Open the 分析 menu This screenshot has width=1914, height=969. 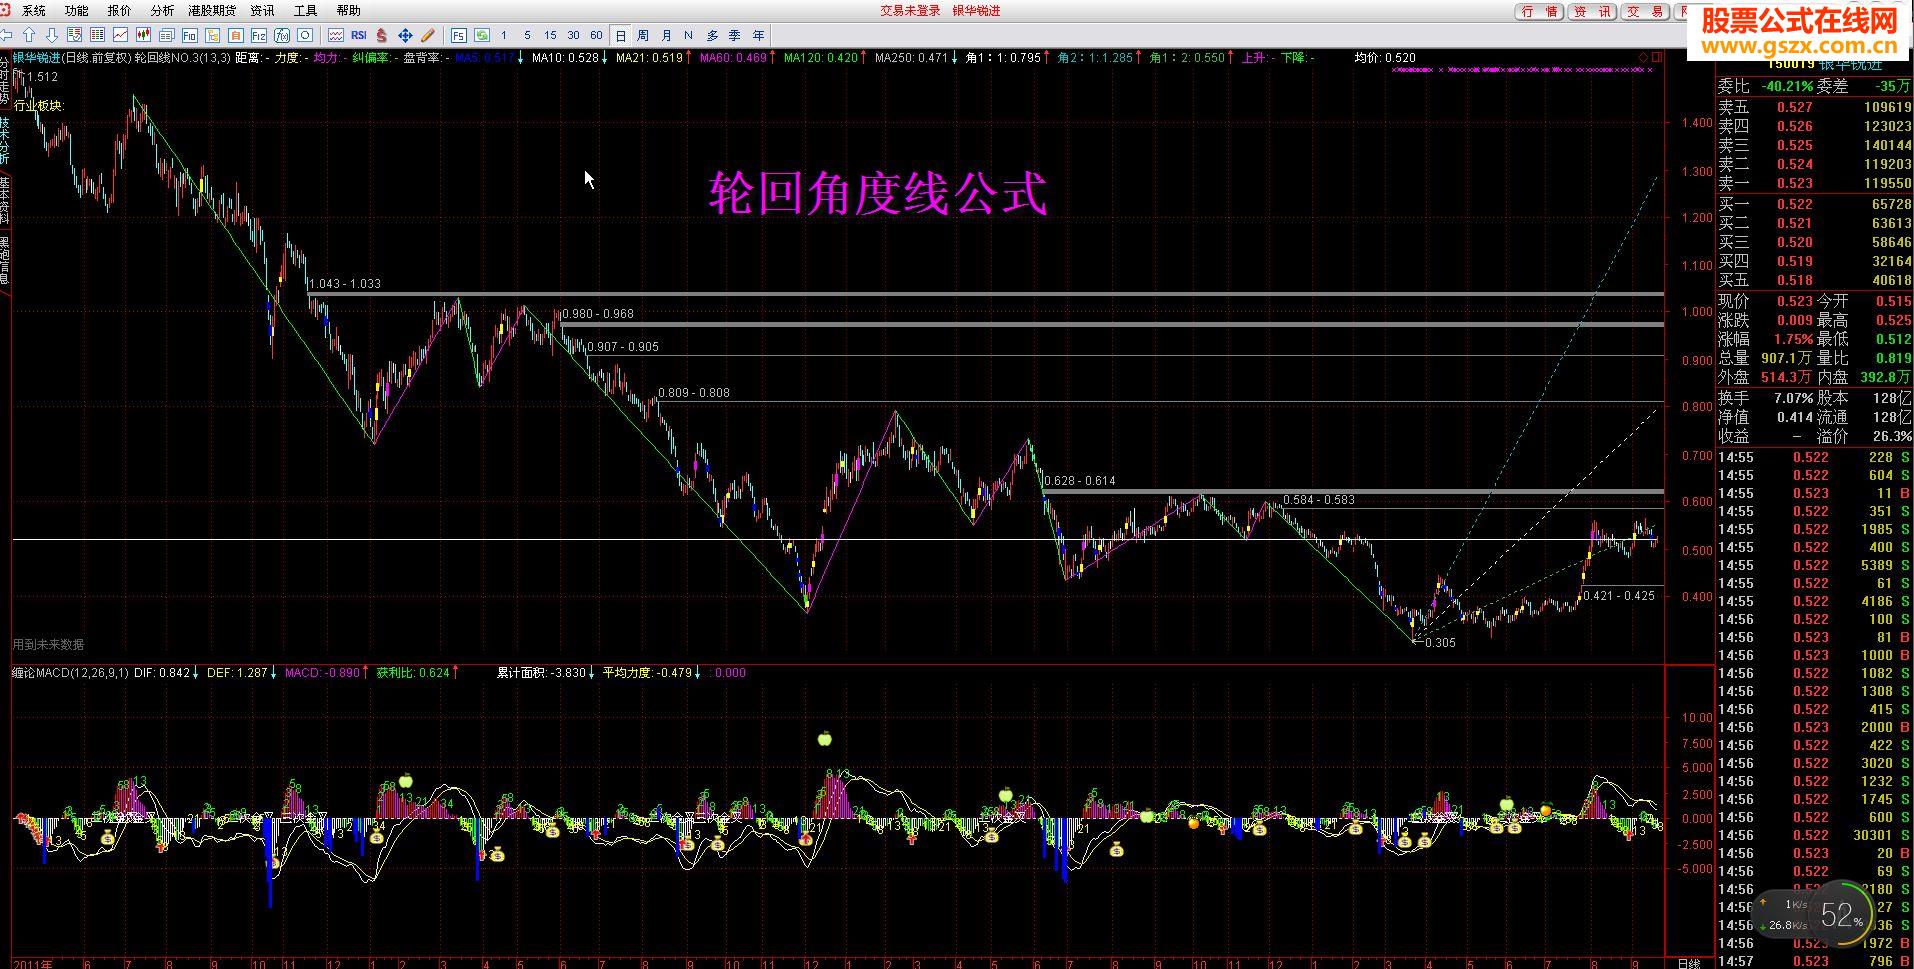point(162,11)
